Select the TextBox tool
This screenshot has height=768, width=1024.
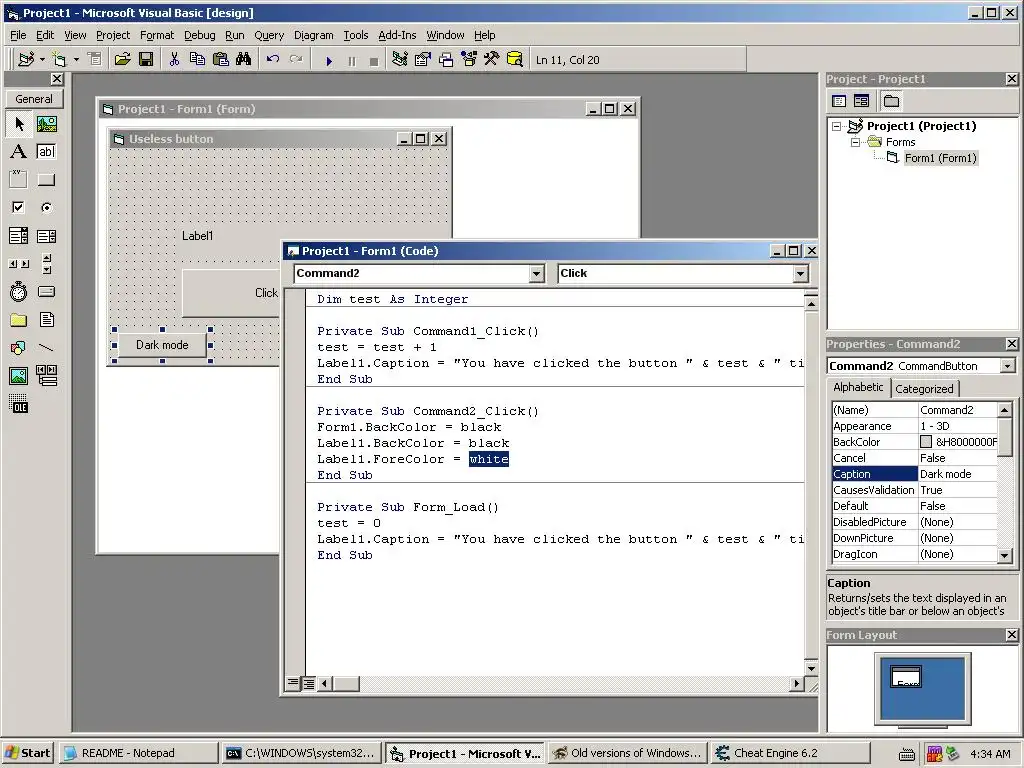(46, 152)
